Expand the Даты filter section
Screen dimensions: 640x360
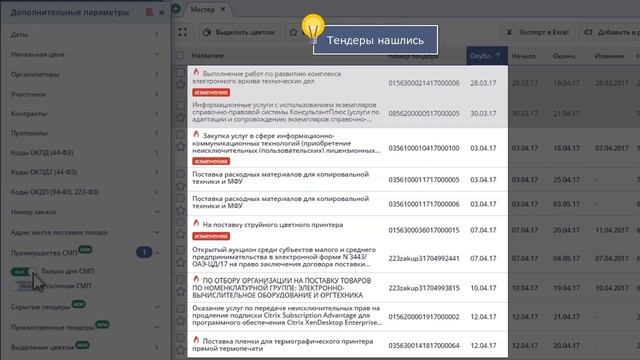coord(85,35)
